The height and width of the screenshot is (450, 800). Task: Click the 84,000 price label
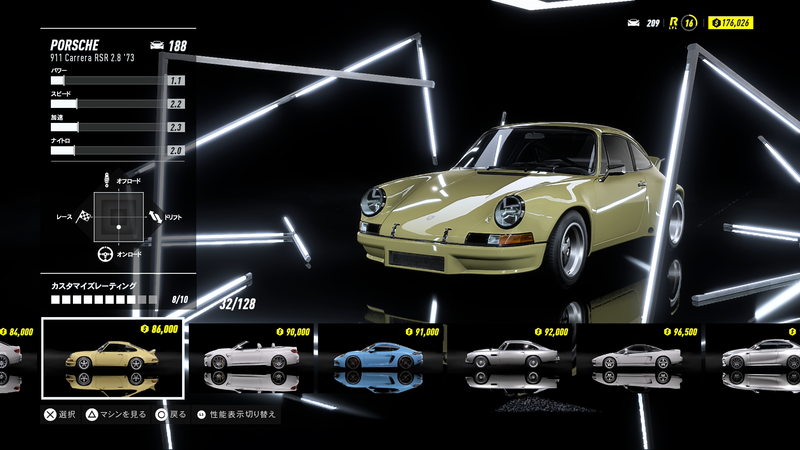point(17,332)
